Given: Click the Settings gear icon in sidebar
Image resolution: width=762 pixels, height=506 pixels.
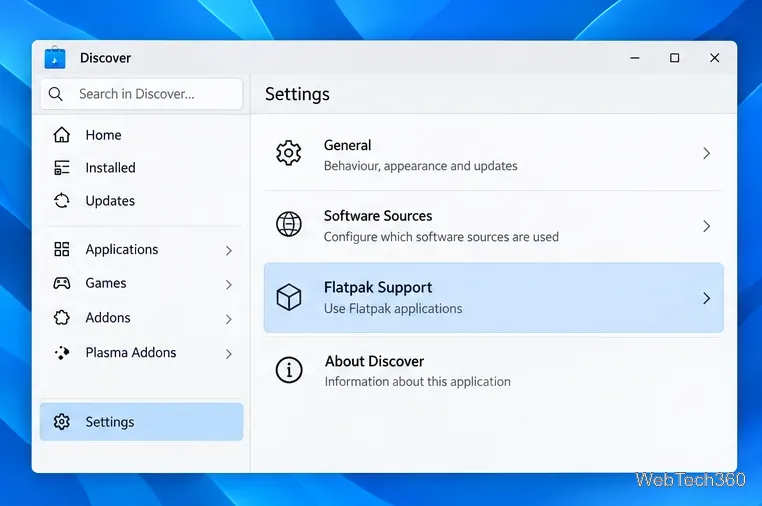Looking at the screenshot, I should click(62, 422).
